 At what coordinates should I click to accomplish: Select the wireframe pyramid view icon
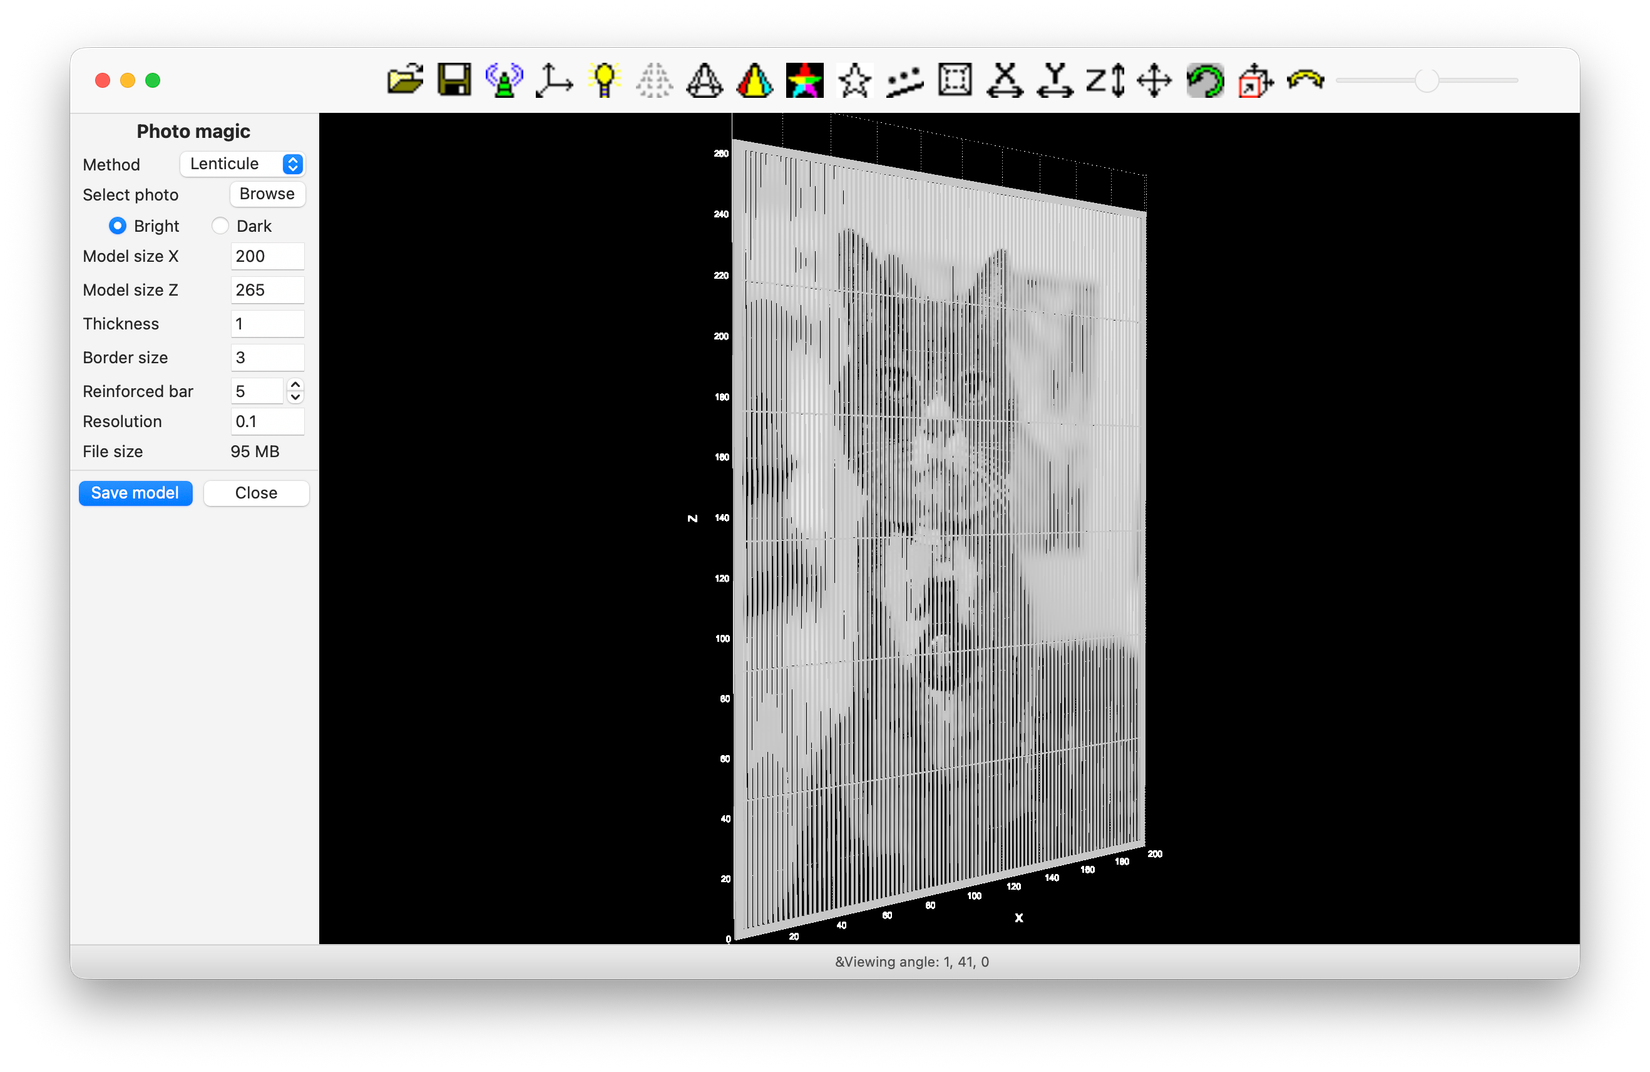pos(704,80)
